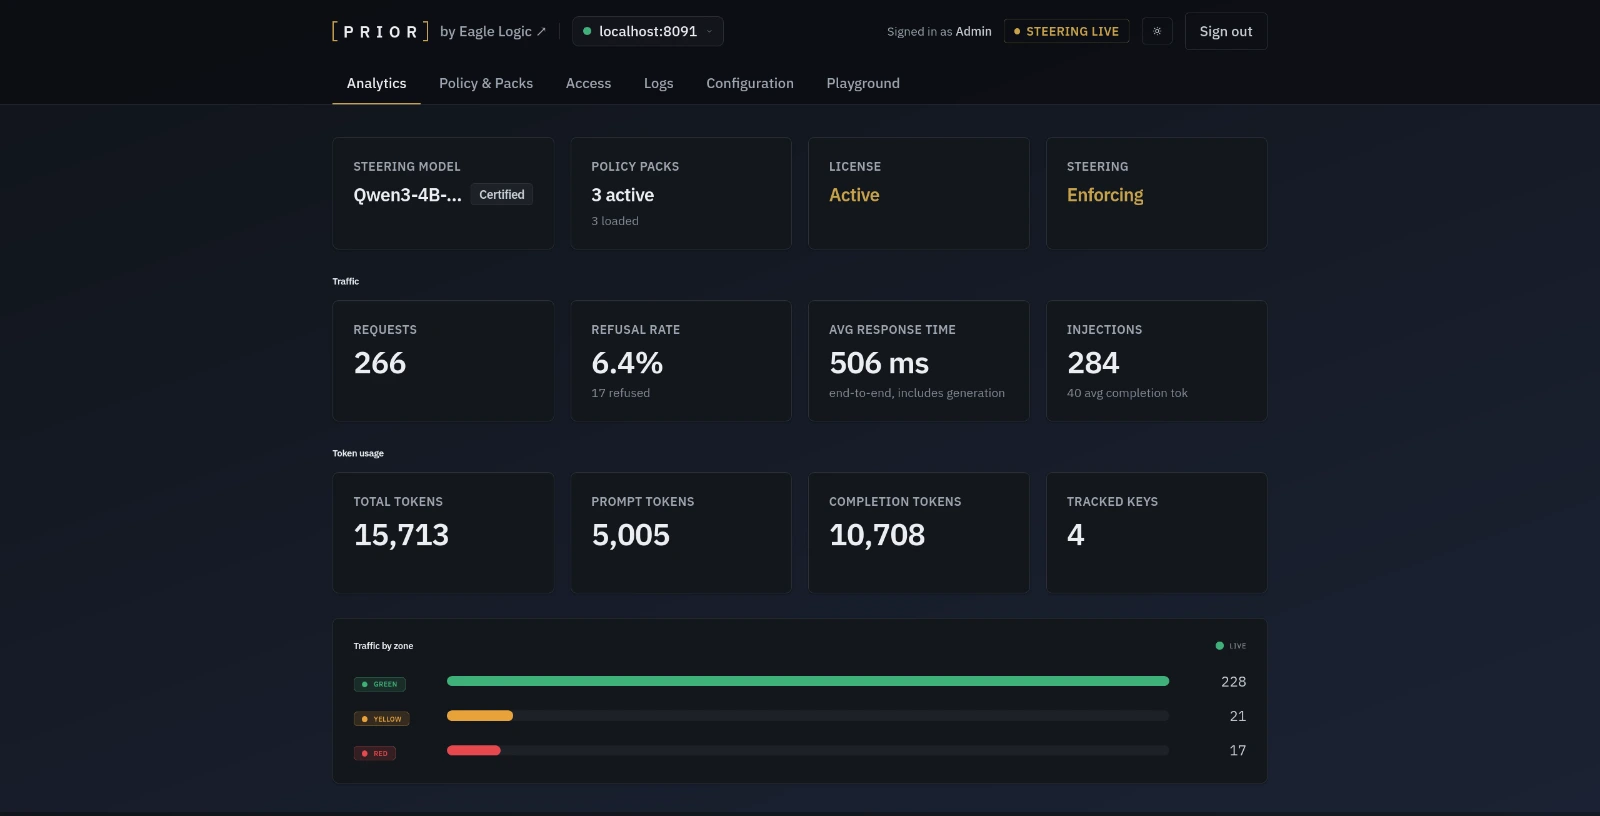The width and height of the screenshot is (1600, 816).
Task: Click the Certified badge on steering model
Action: click(502, 195)
